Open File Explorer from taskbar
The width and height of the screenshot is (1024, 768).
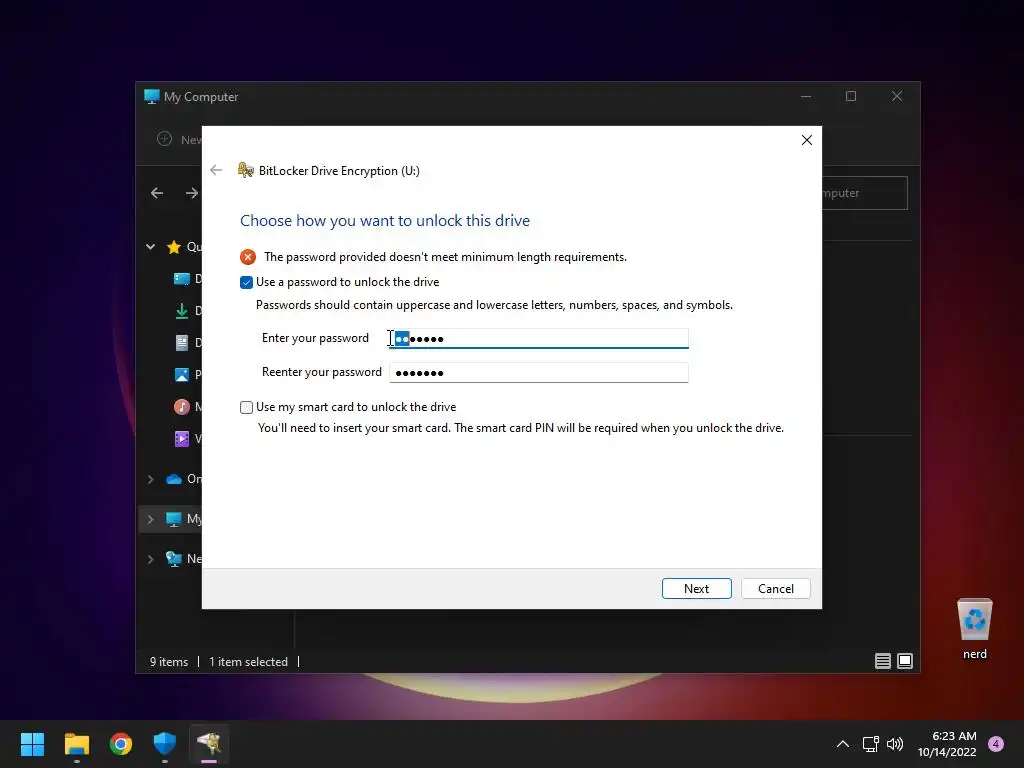pos(76,744)
